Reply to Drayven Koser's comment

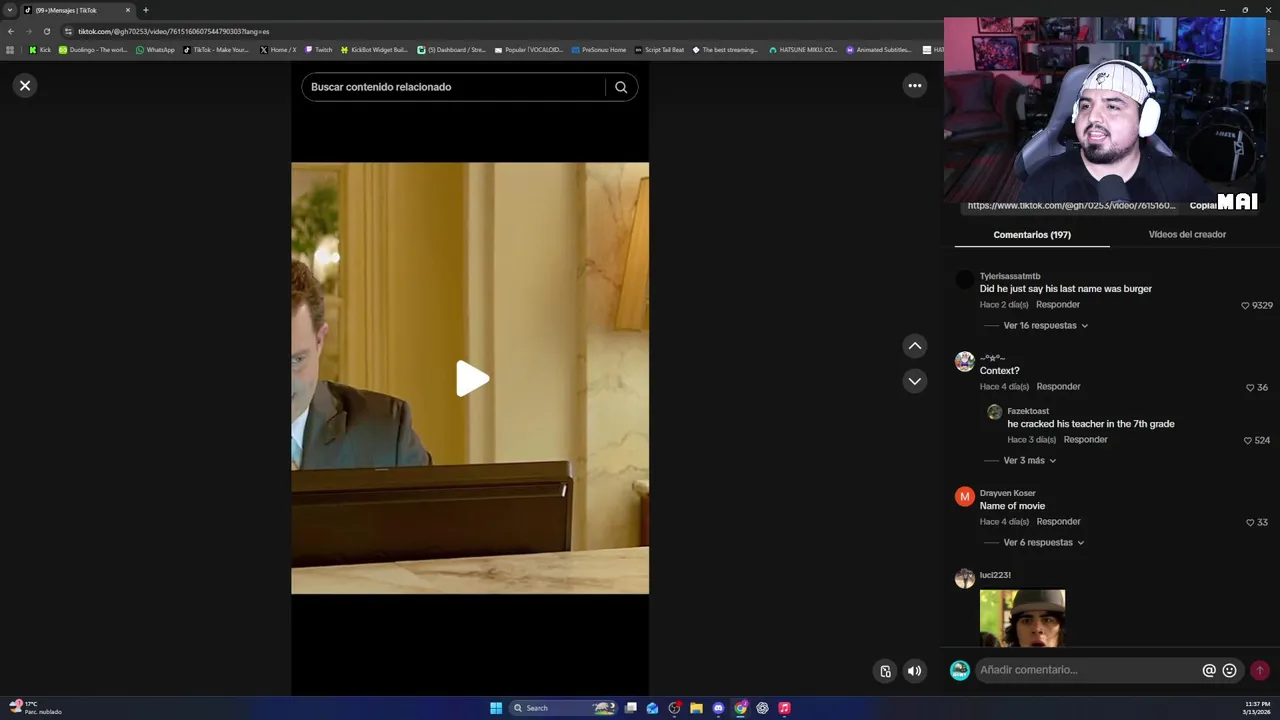point(1058,522)
